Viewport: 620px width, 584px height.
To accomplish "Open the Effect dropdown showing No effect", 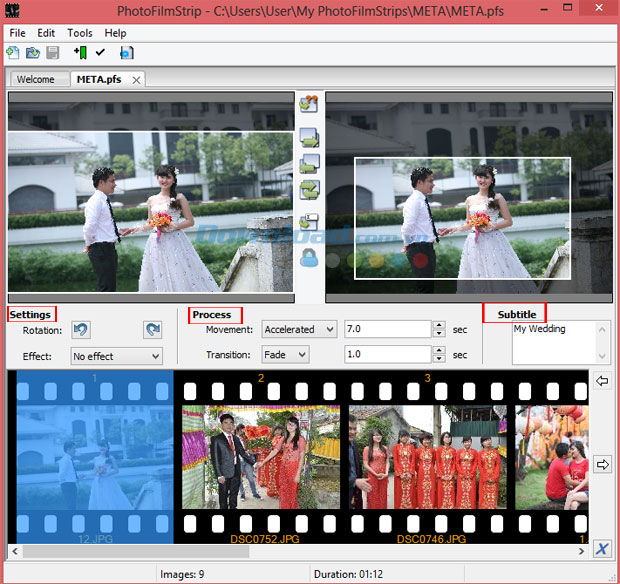I will (x=116, y=356).
